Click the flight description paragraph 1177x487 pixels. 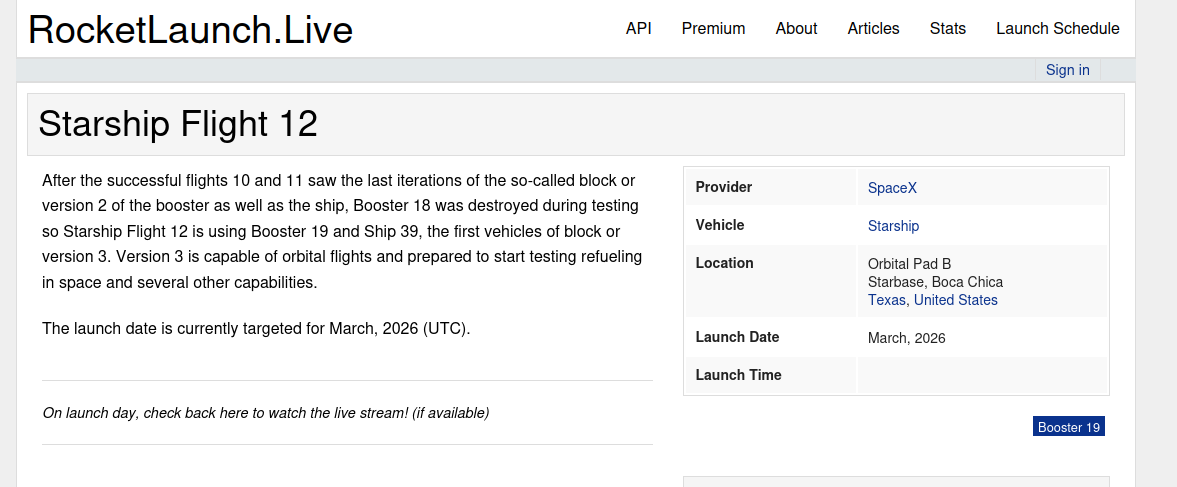pos(340,232)
